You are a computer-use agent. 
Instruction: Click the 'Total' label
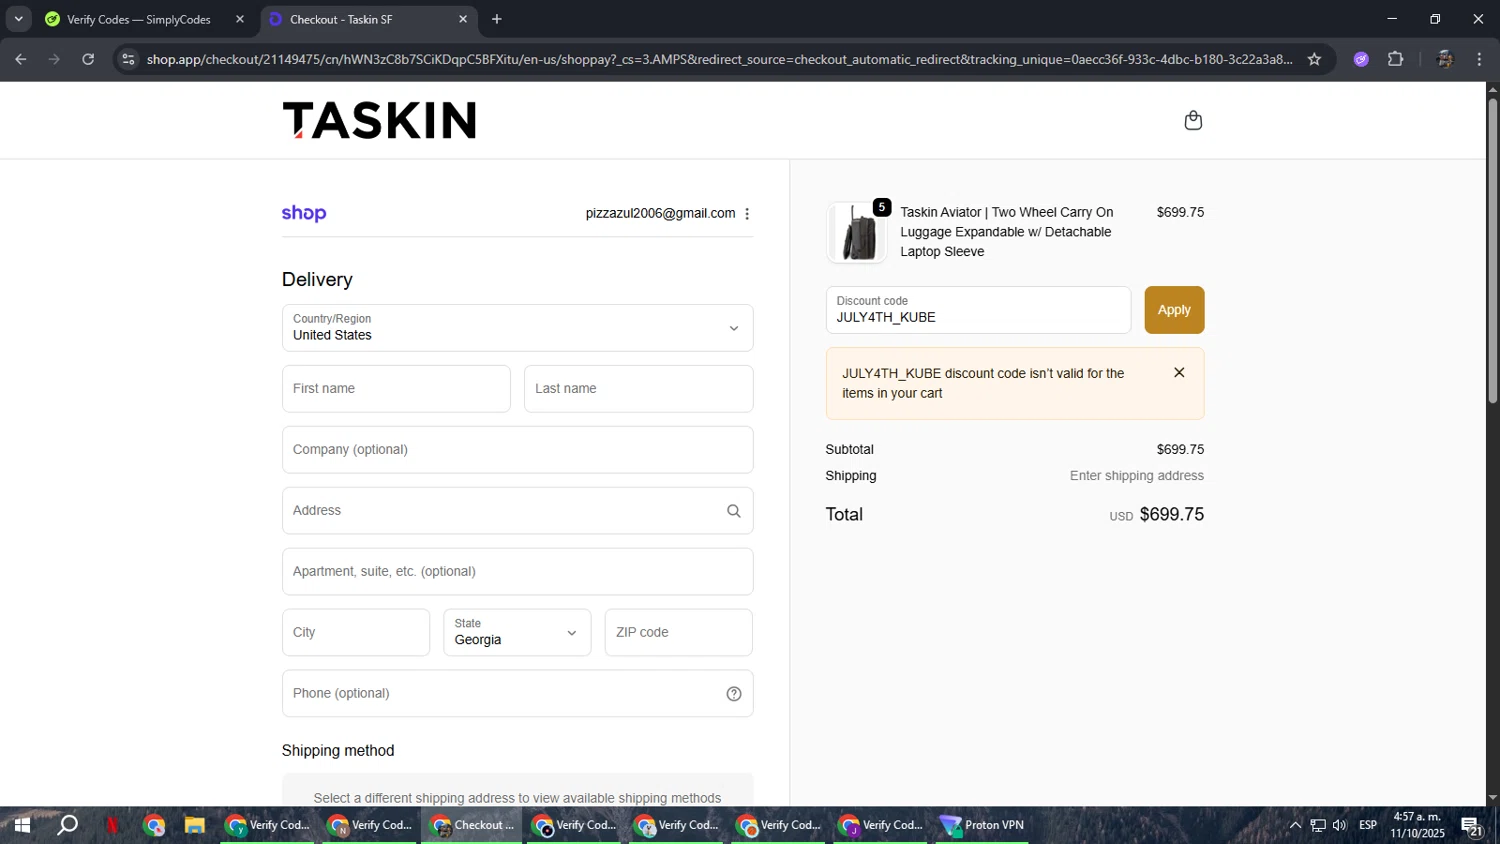click(x=844, y=515)
